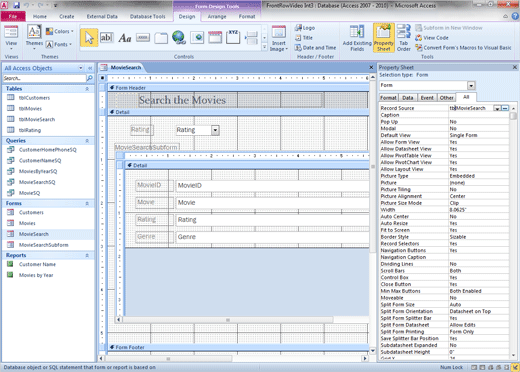This screenshot has height=372, width=520.
Task: Save the database with the floppy icon
Action: (x=17, y=5)
